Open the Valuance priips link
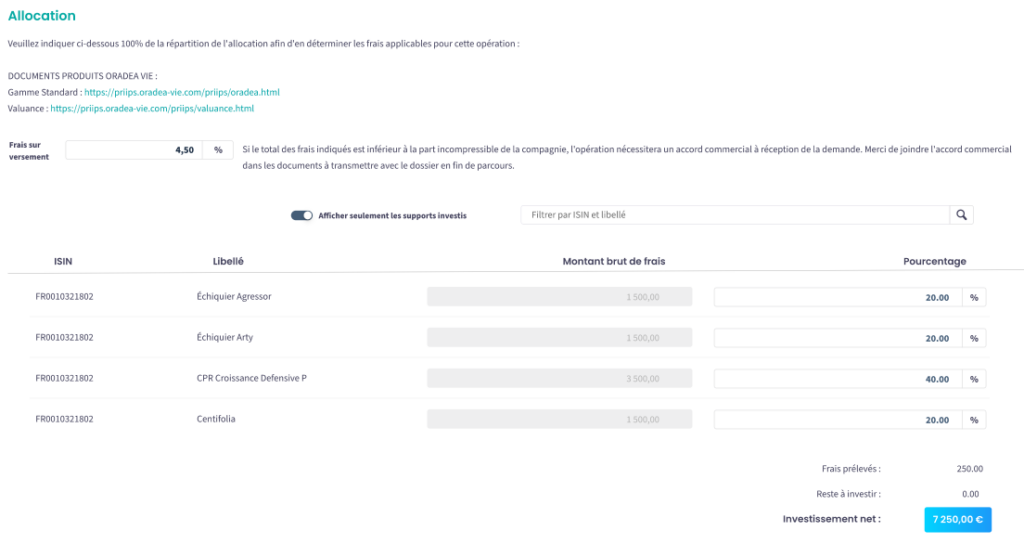Screen dimensions: 1024x544 (152, 108)
